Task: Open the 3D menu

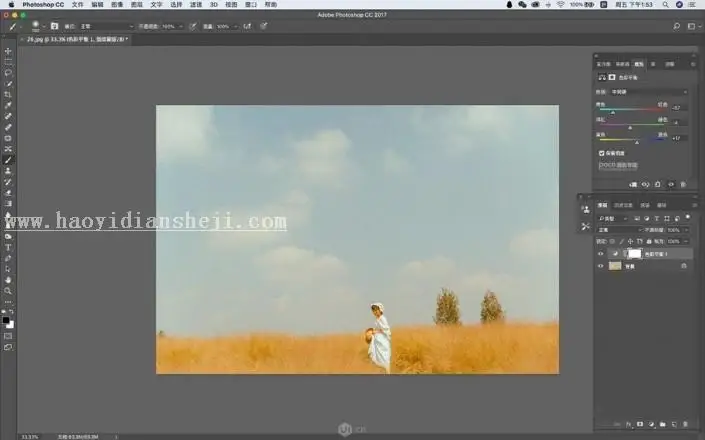Action: click(x=214, y=4)
